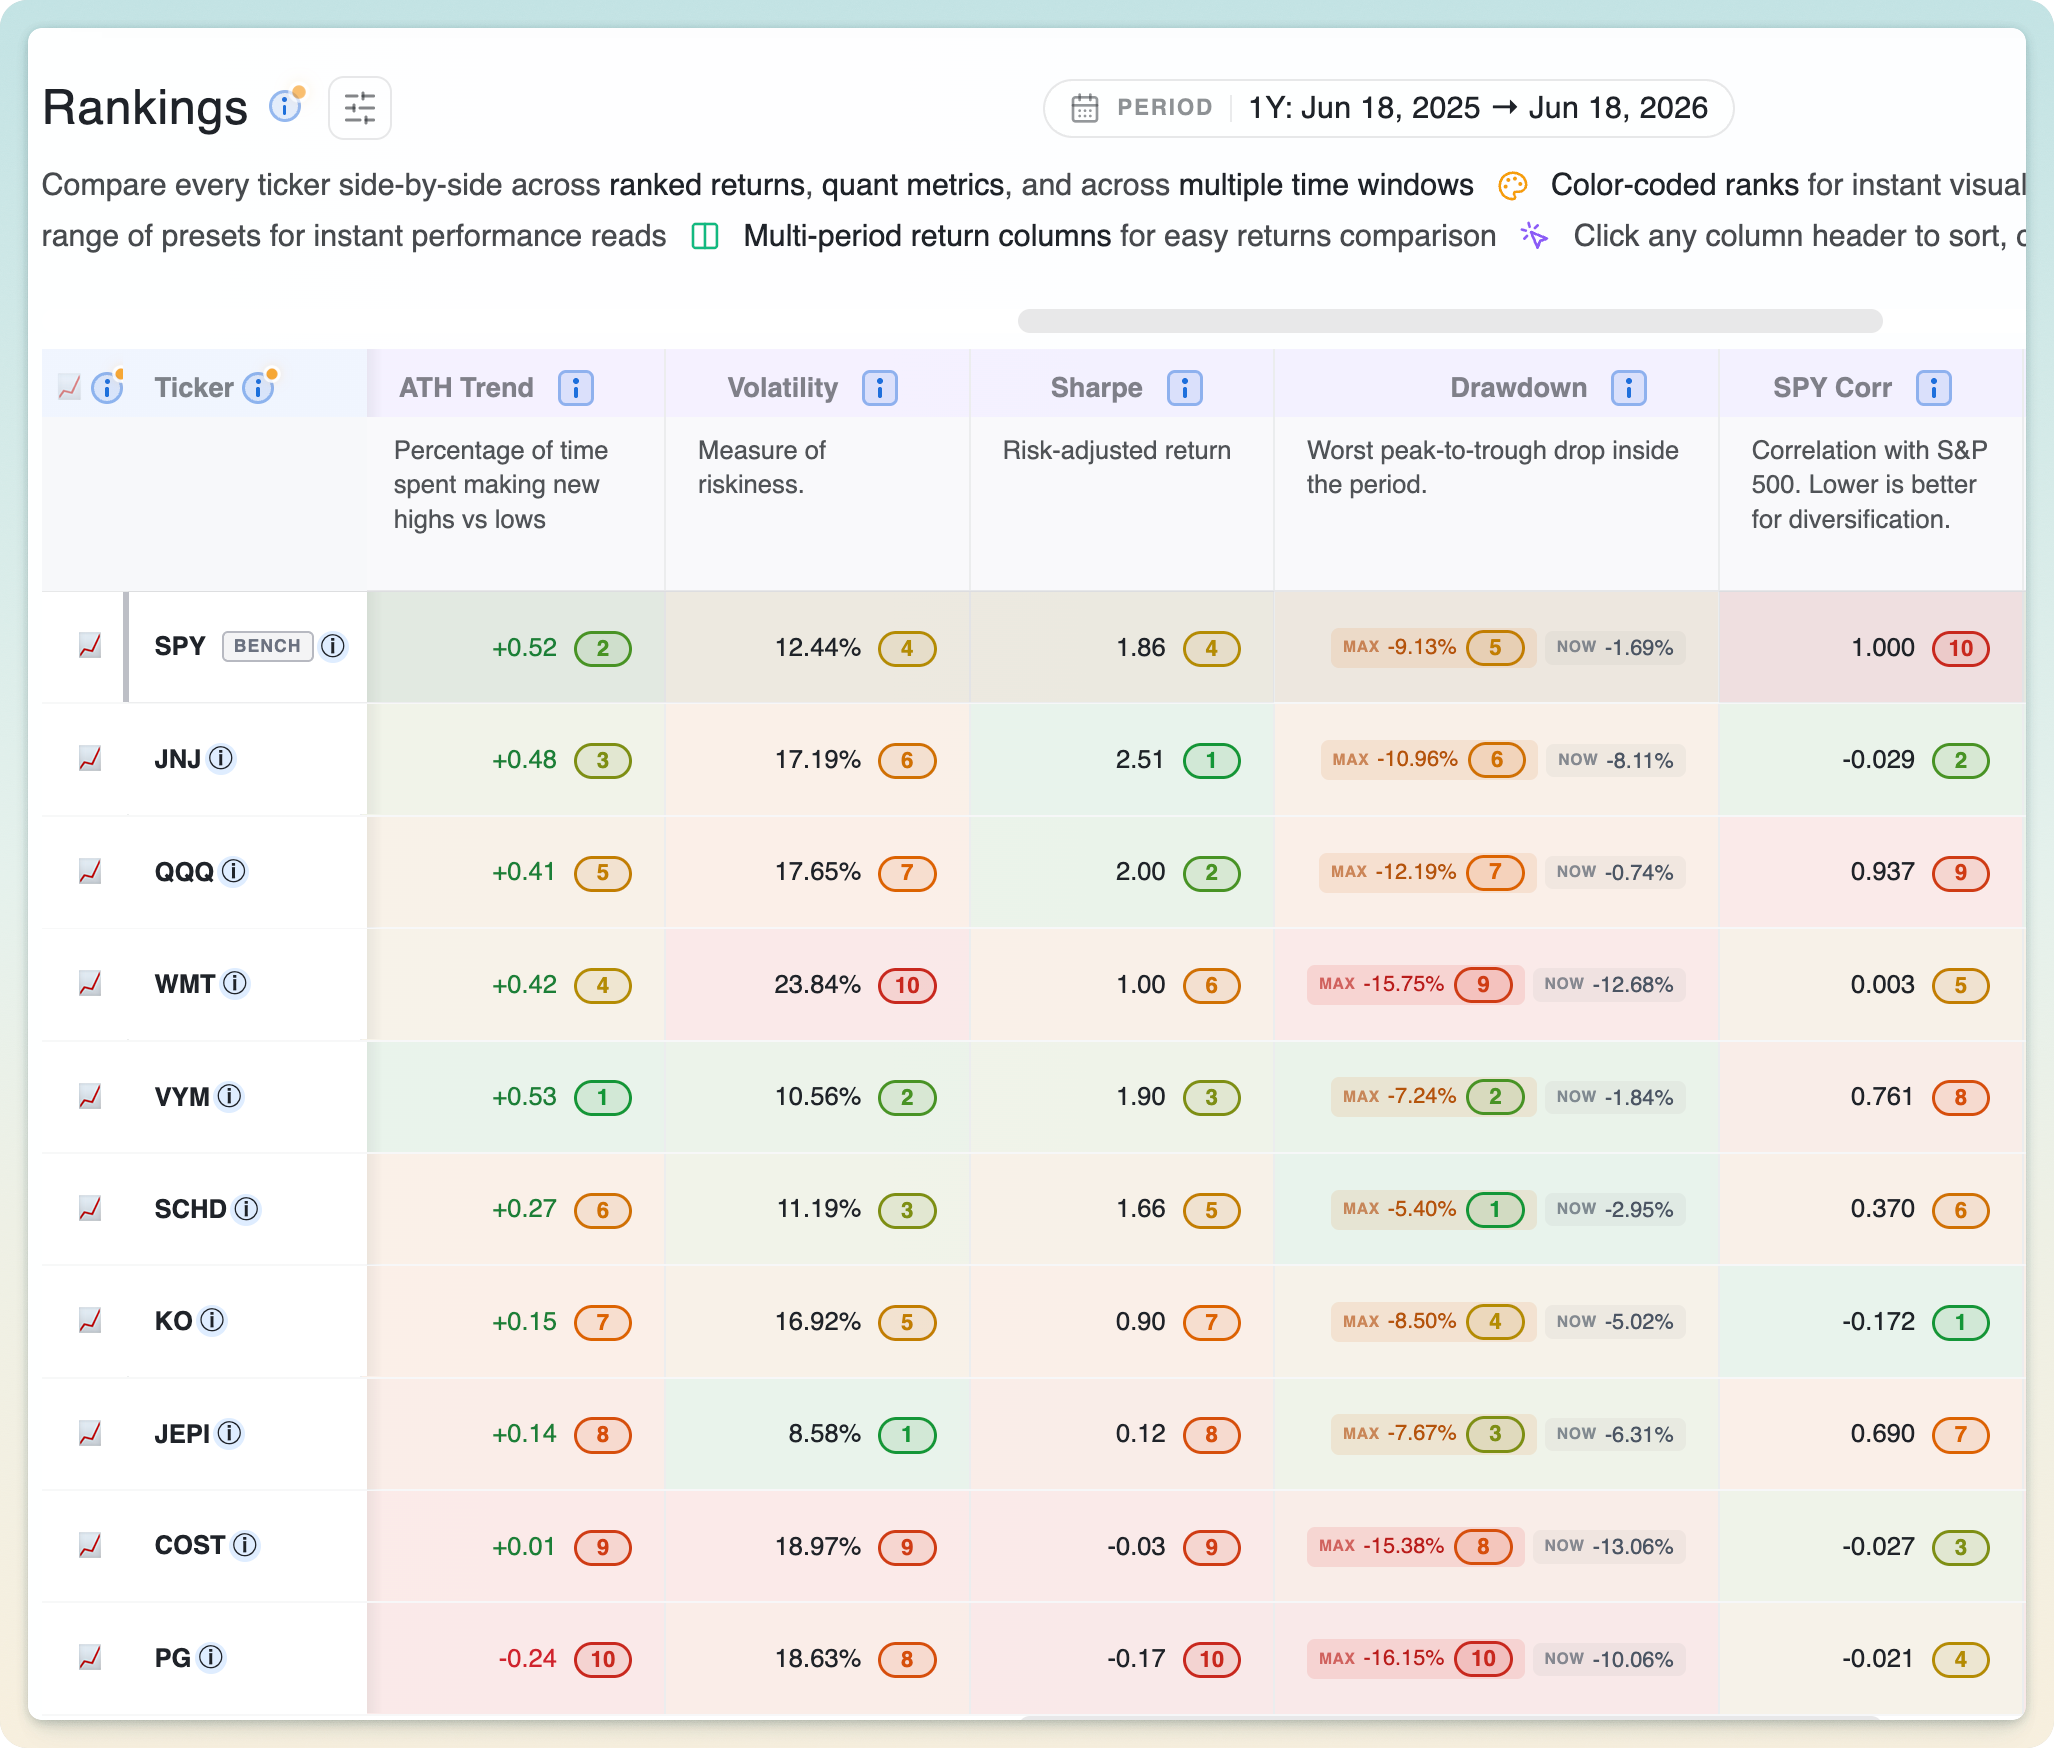
Task: Click the WMT NOW -12.68% drawdown chip
Action: tap(1608, 985)
